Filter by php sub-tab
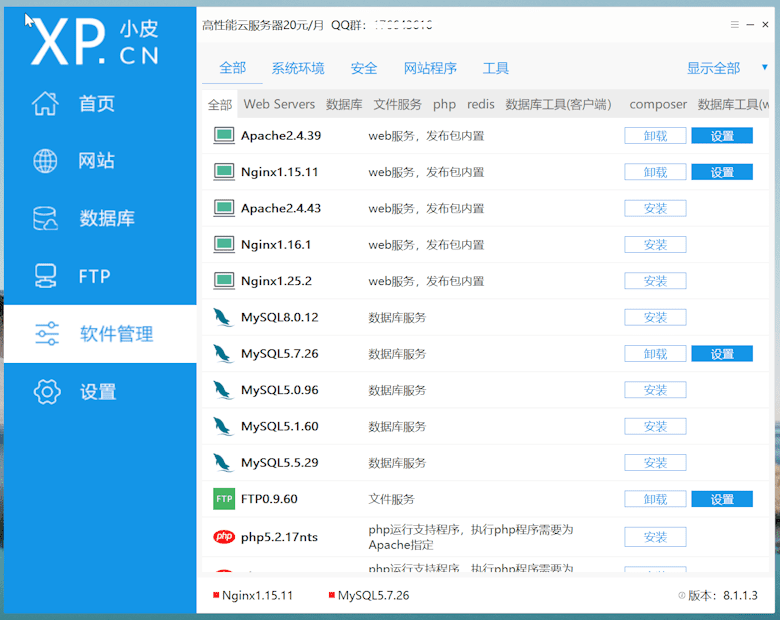The width and height of the screenshot is (780, 620). [444, 104]
